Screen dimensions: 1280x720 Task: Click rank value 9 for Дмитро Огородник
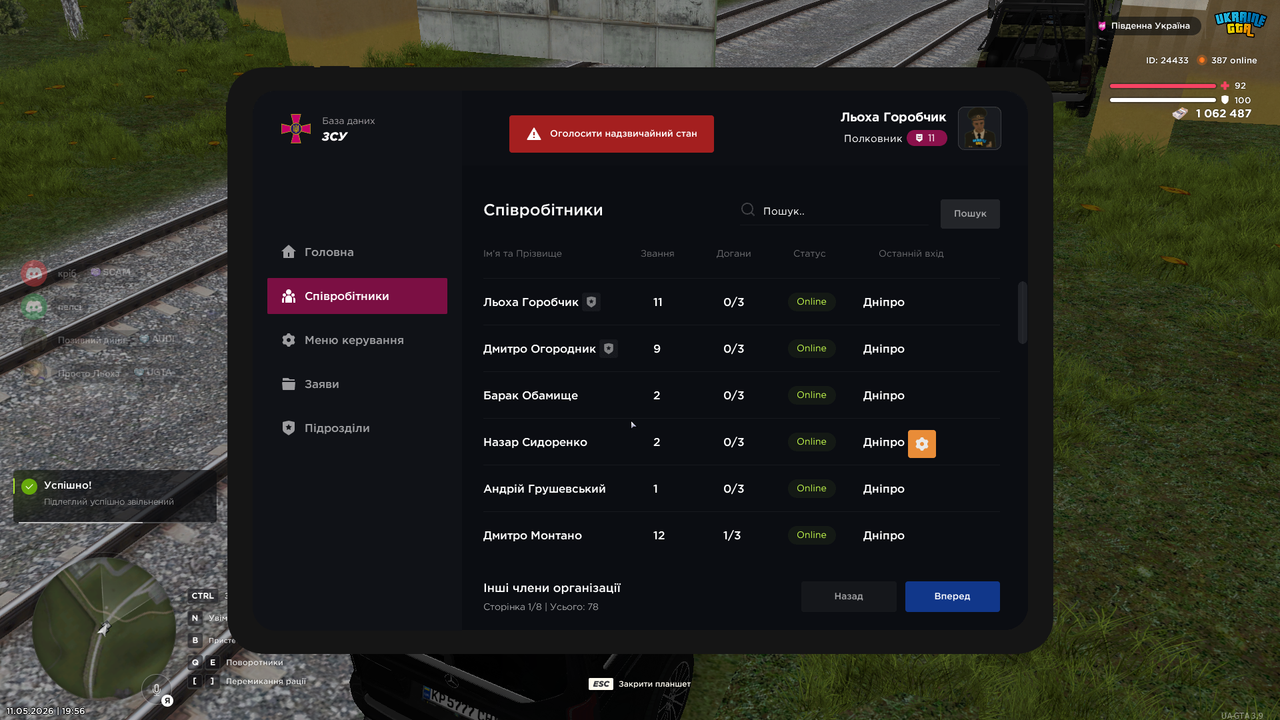[657, 349]
